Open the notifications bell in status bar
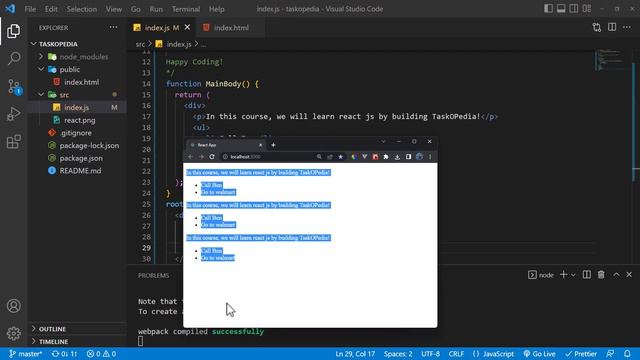Image resolution: width=640 pixels, height=360 pixels. point(627,353)
